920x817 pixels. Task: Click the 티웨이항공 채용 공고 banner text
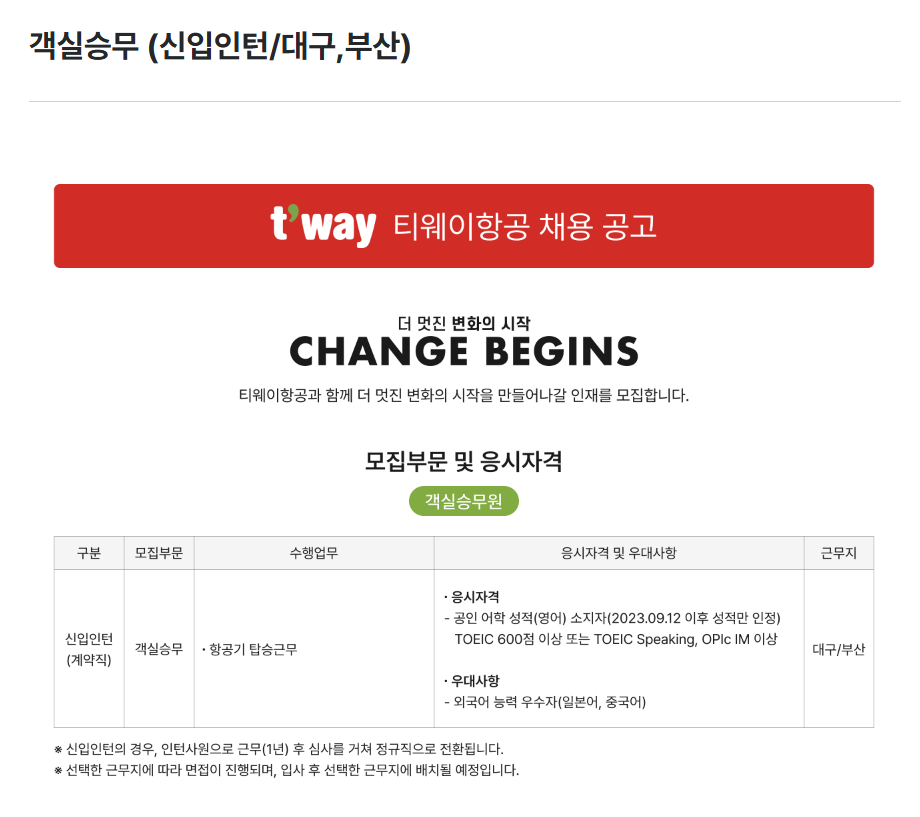(525, 227)
